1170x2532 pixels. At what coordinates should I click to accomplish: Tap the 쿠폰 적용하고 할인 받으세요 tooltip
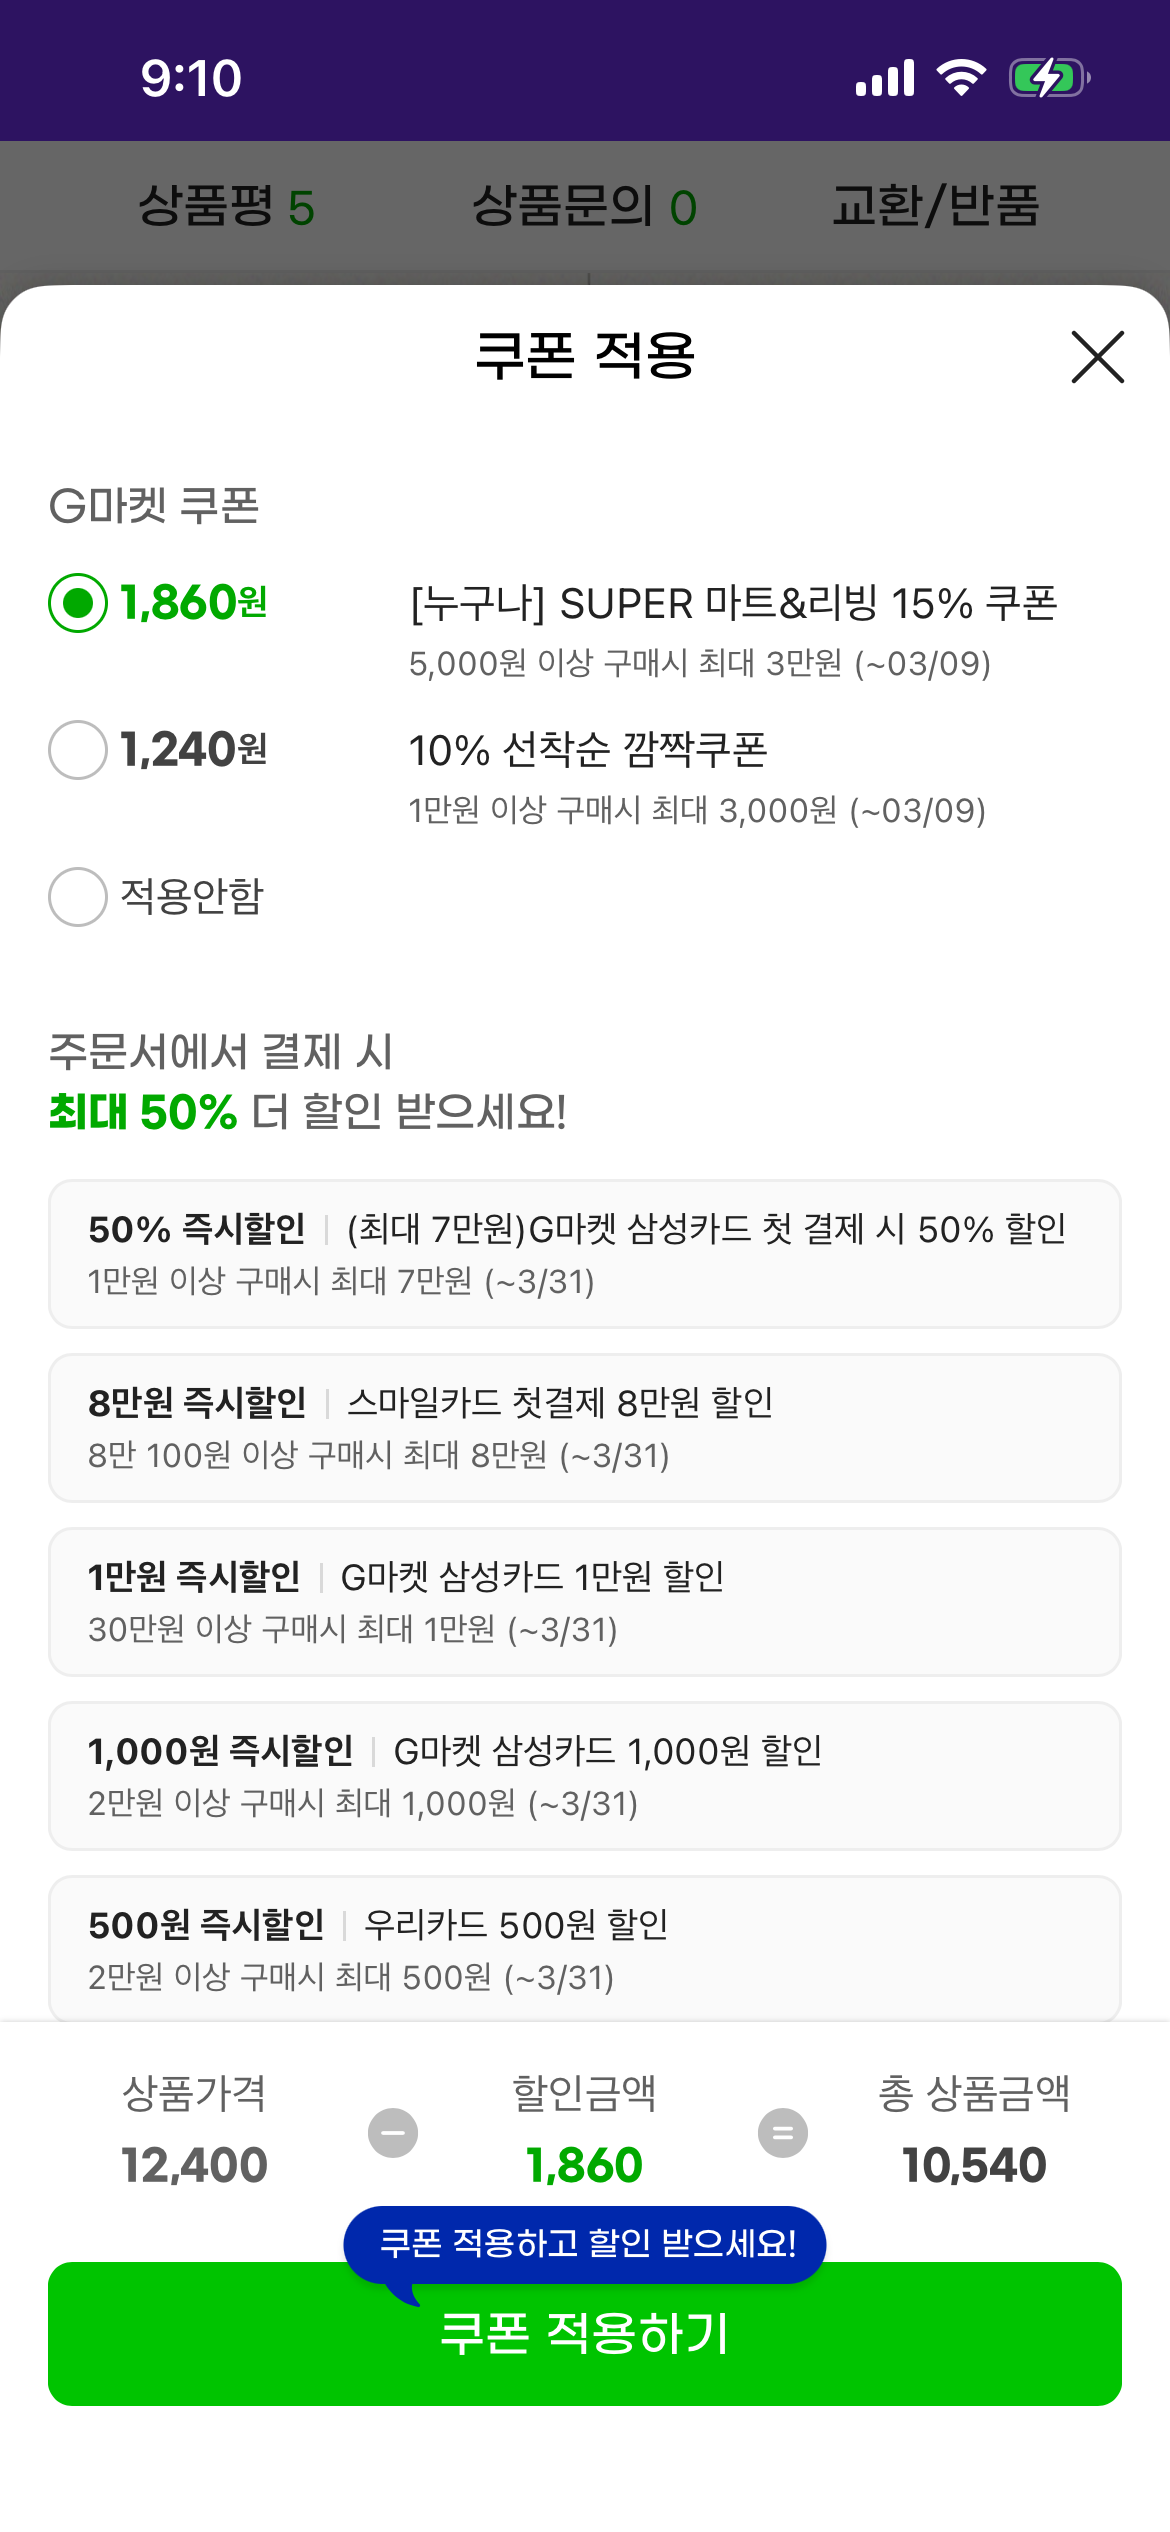(585, 2243)
